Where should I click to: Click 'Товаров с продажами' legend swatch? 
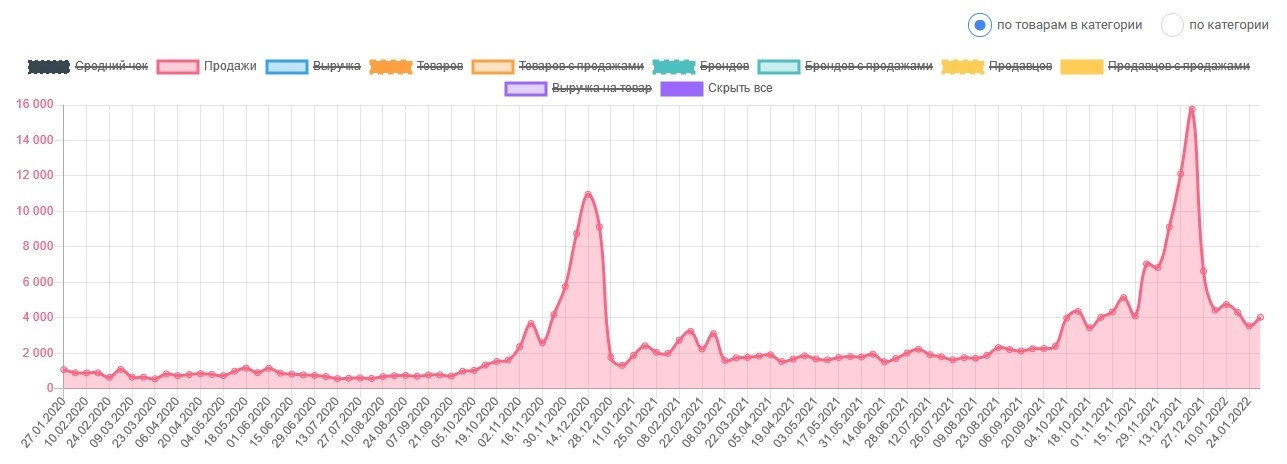493,66
